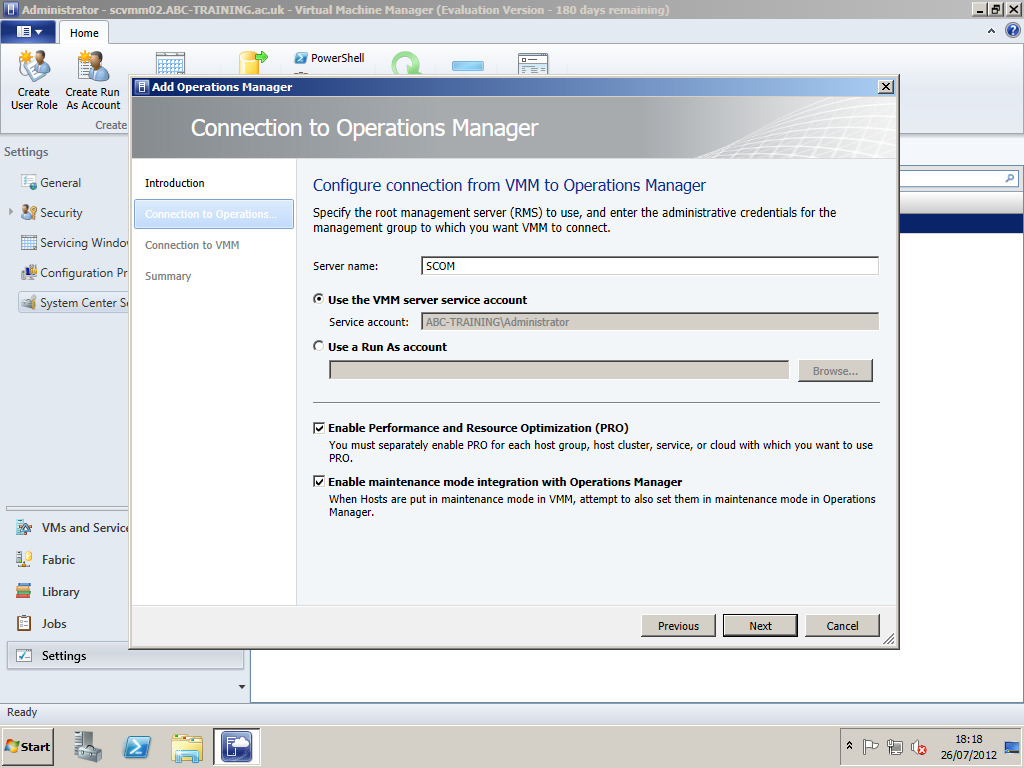Open the Windows Start menu

(x=28, y=746)
